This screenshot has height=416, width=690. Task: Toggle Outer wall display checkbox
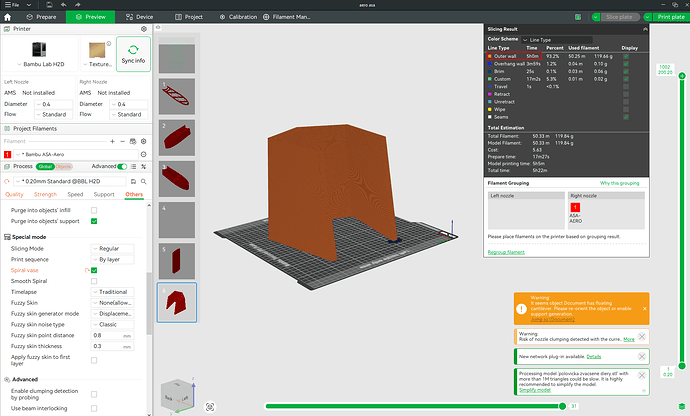pos(626,56)
